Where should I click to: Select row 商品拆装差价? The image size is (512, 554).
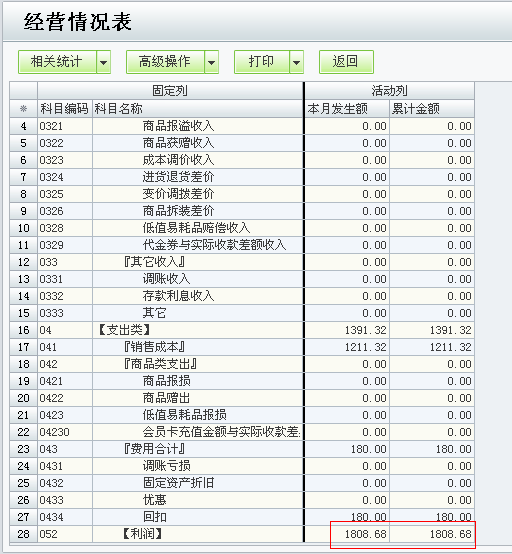click(242, 211)
